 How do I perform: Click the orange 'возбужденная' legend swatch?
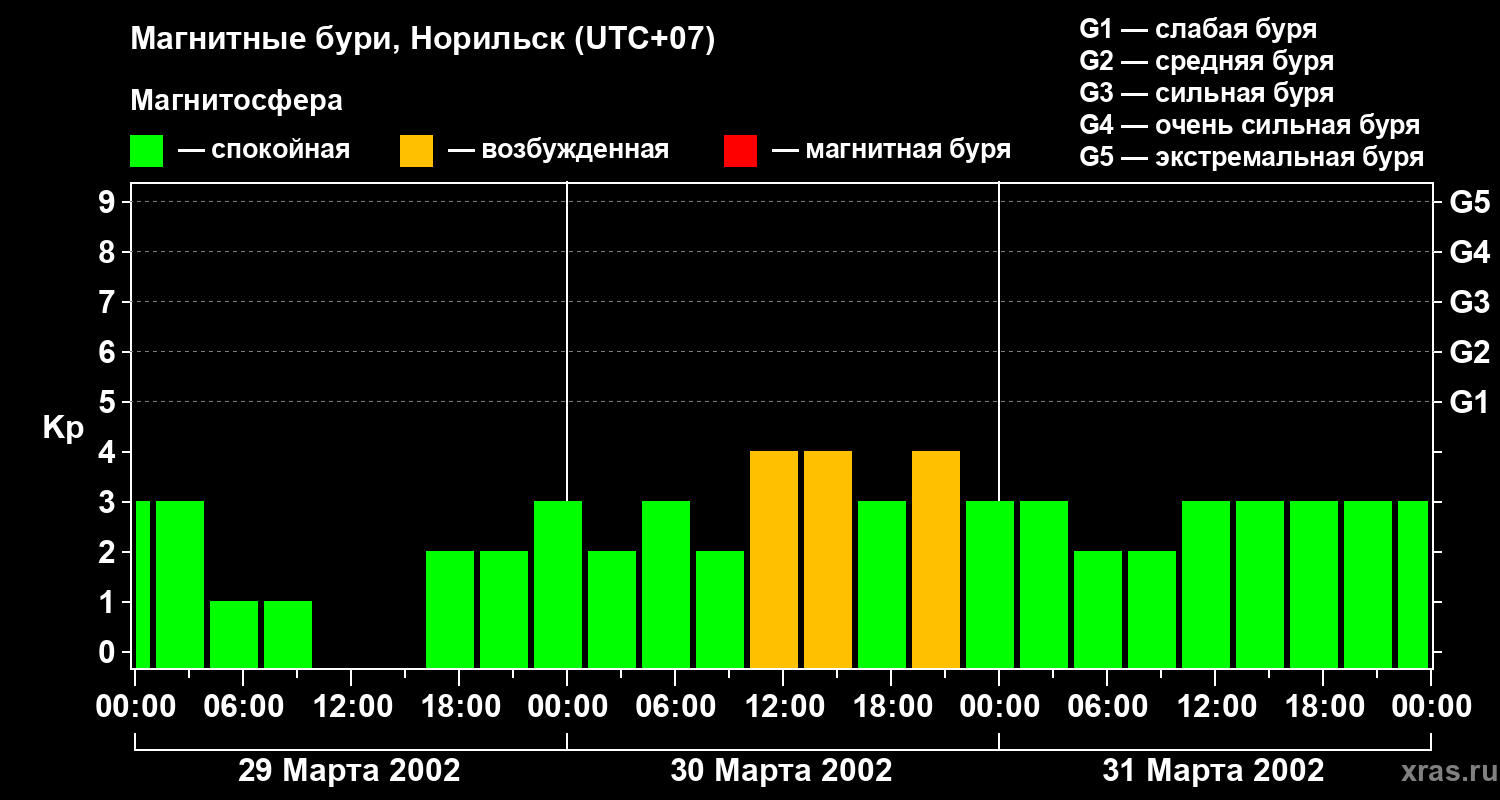pos(416,151)
